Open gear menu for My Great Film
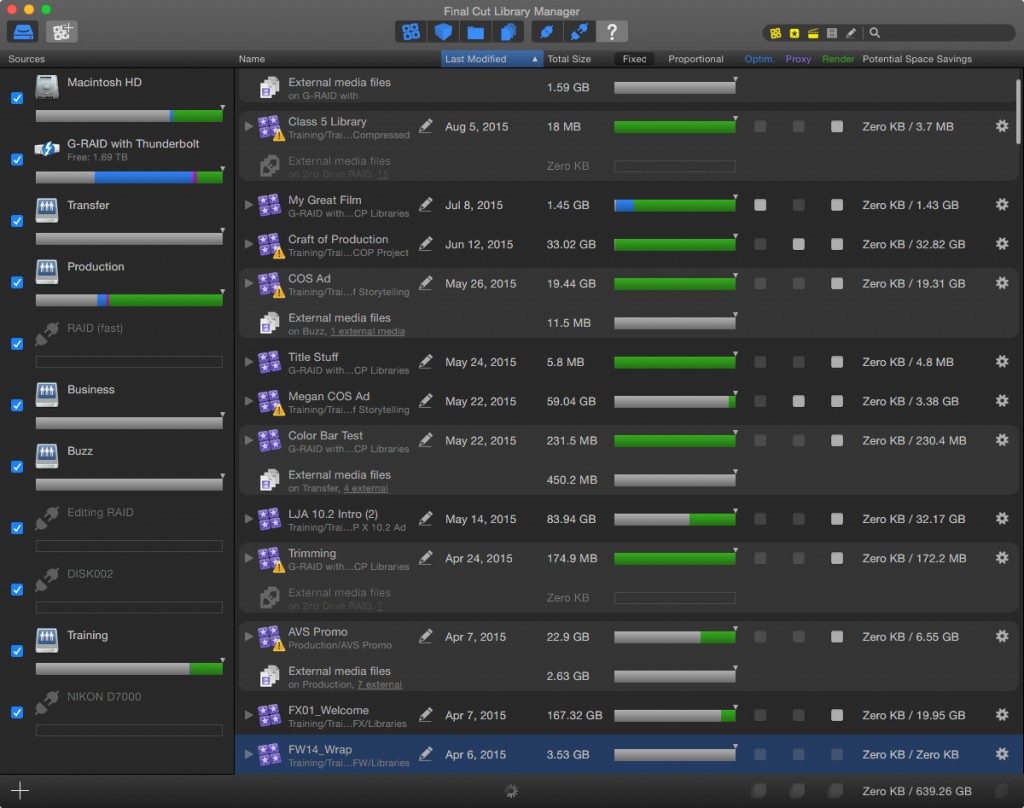This screenshot has width=1024, height=808. point(1002,204)
